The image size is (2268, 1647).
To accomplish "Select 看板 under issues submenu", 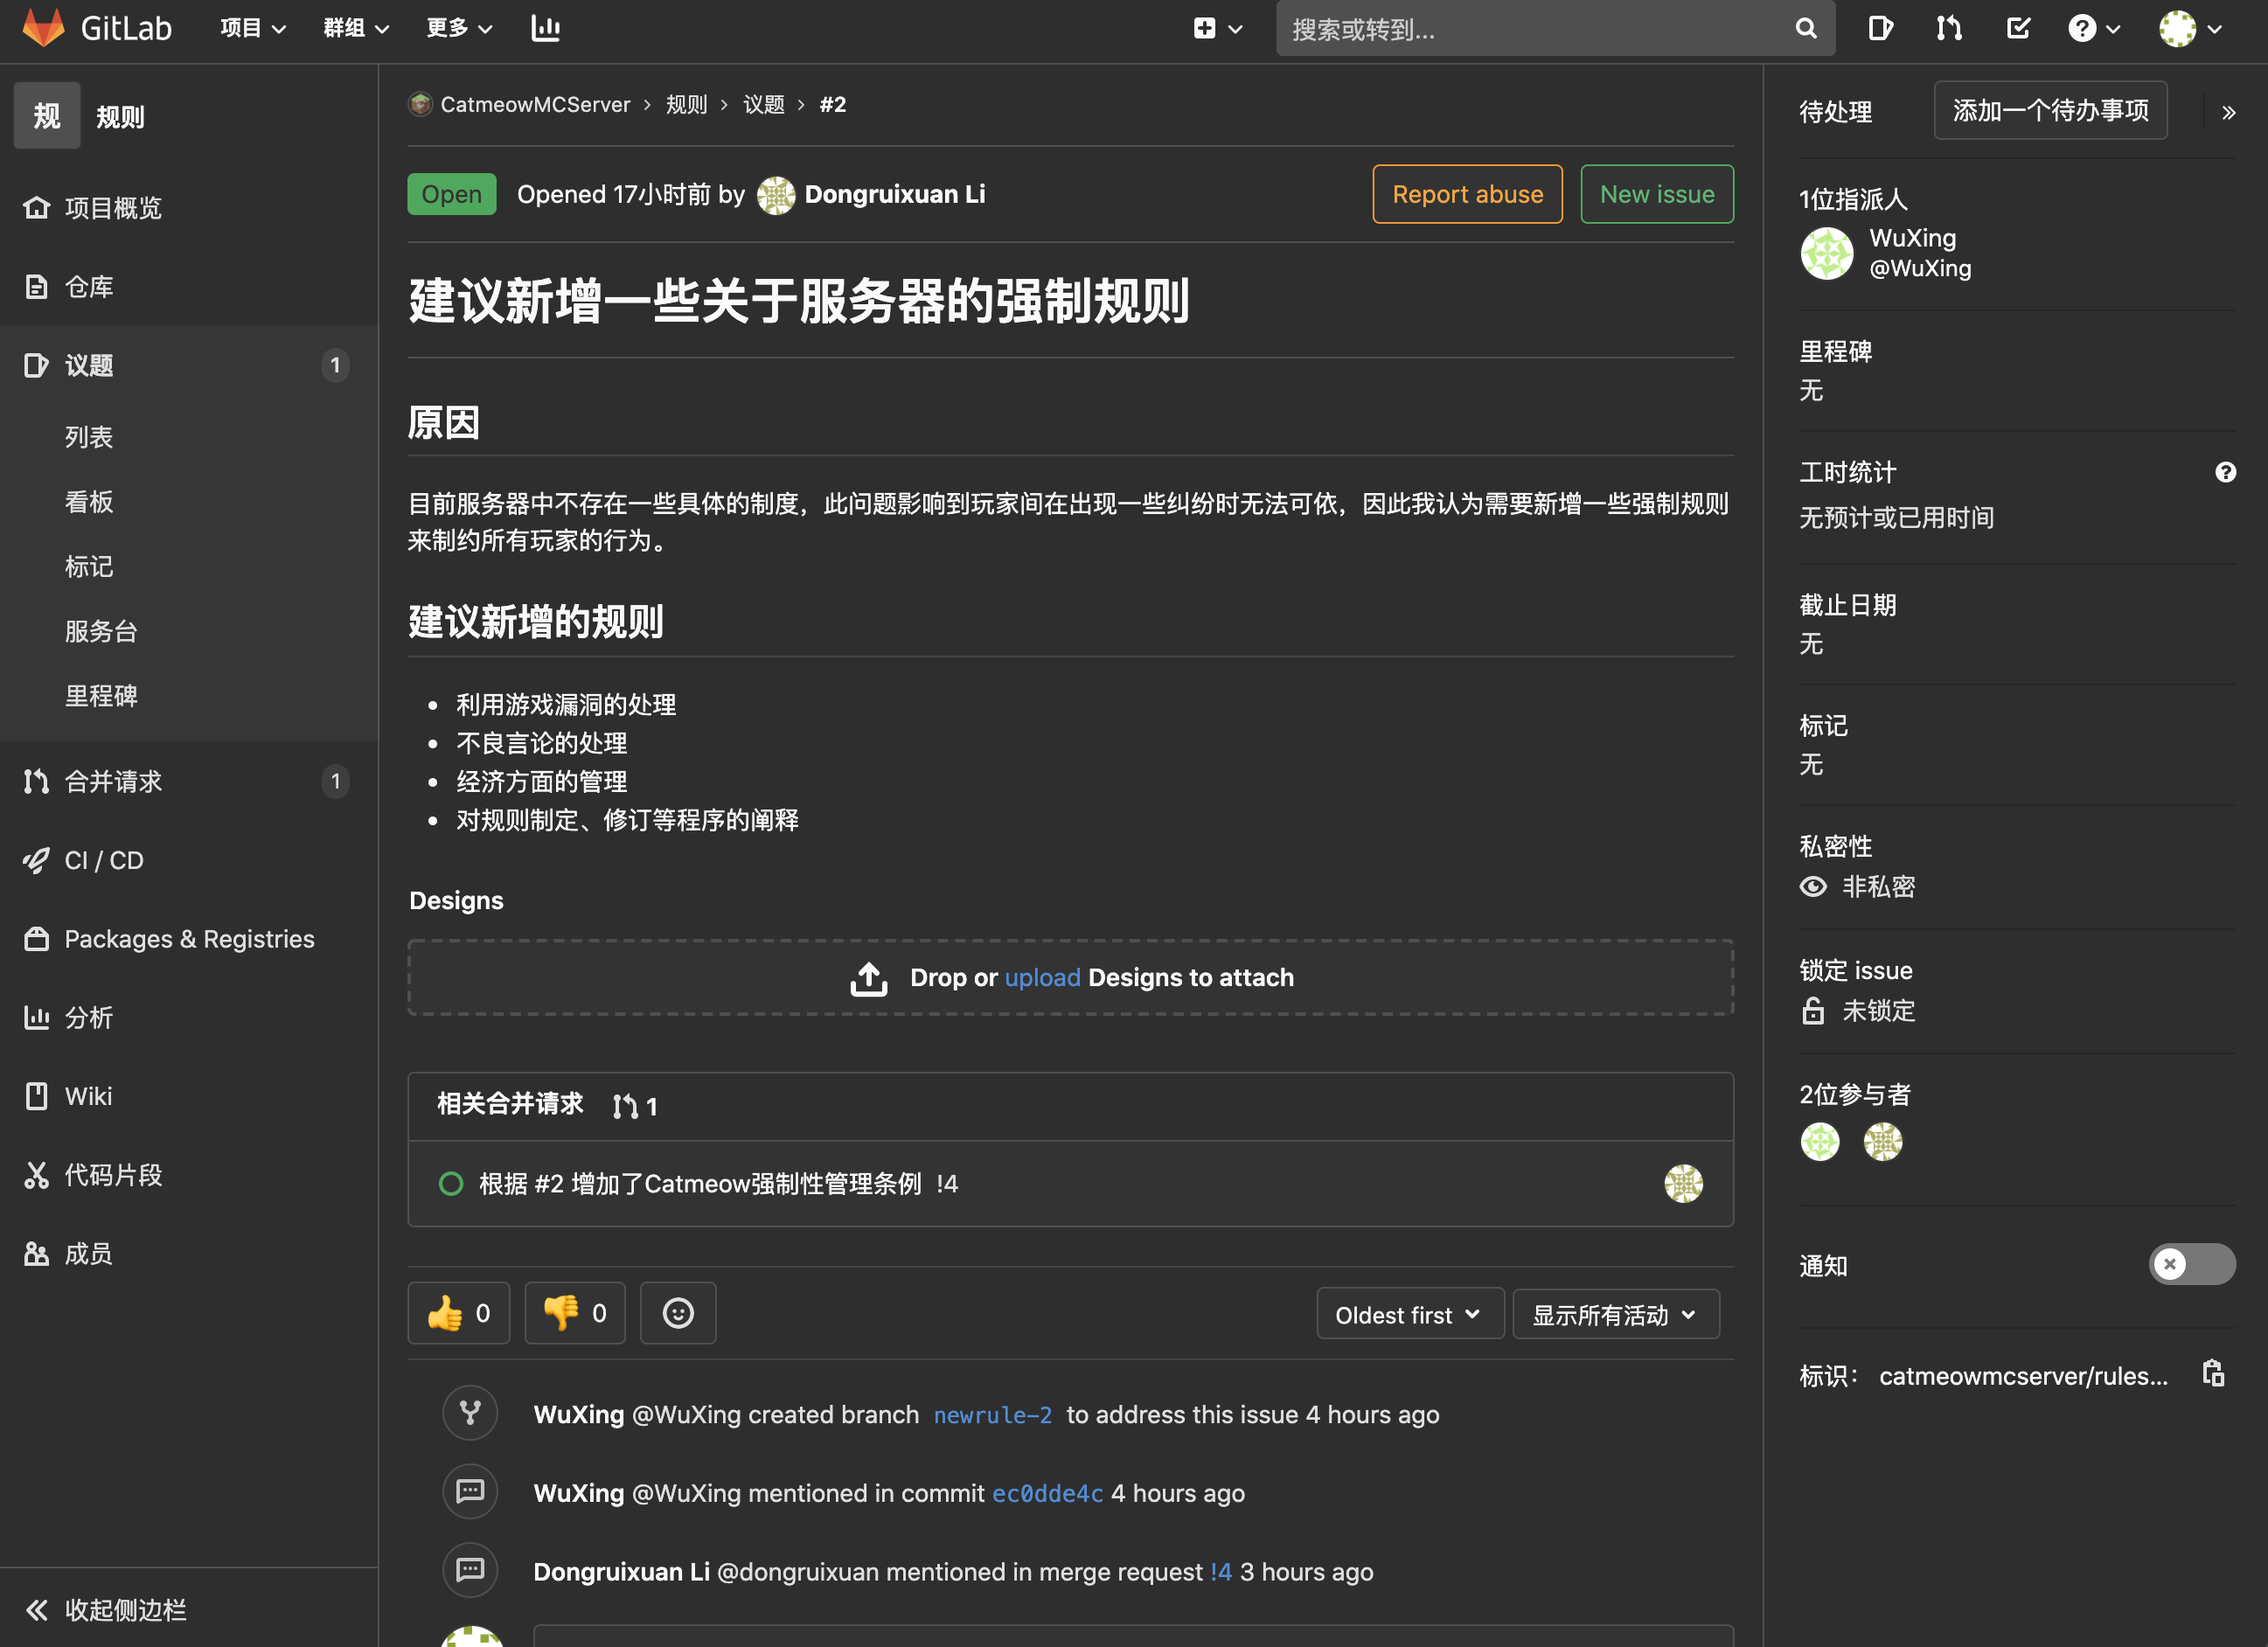I will pyautogui.click(x=89, y=502).
